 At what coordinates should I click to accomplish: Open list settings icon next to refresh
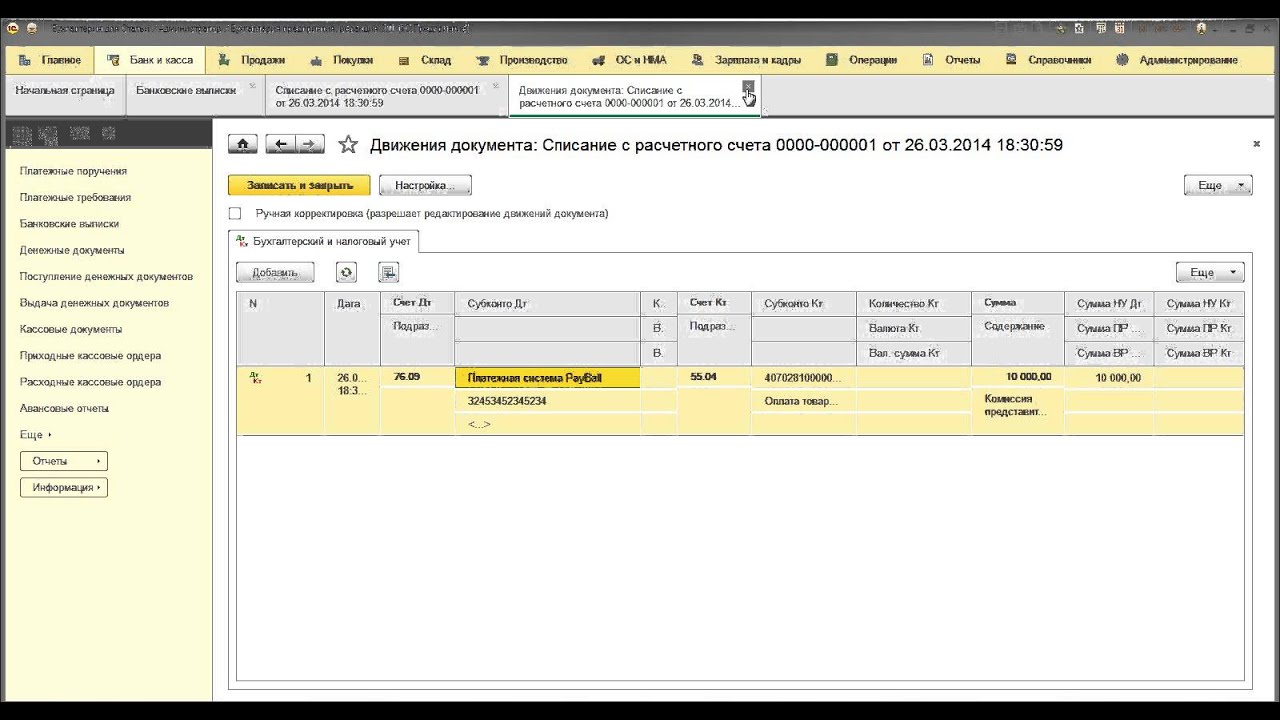point(388,272)
